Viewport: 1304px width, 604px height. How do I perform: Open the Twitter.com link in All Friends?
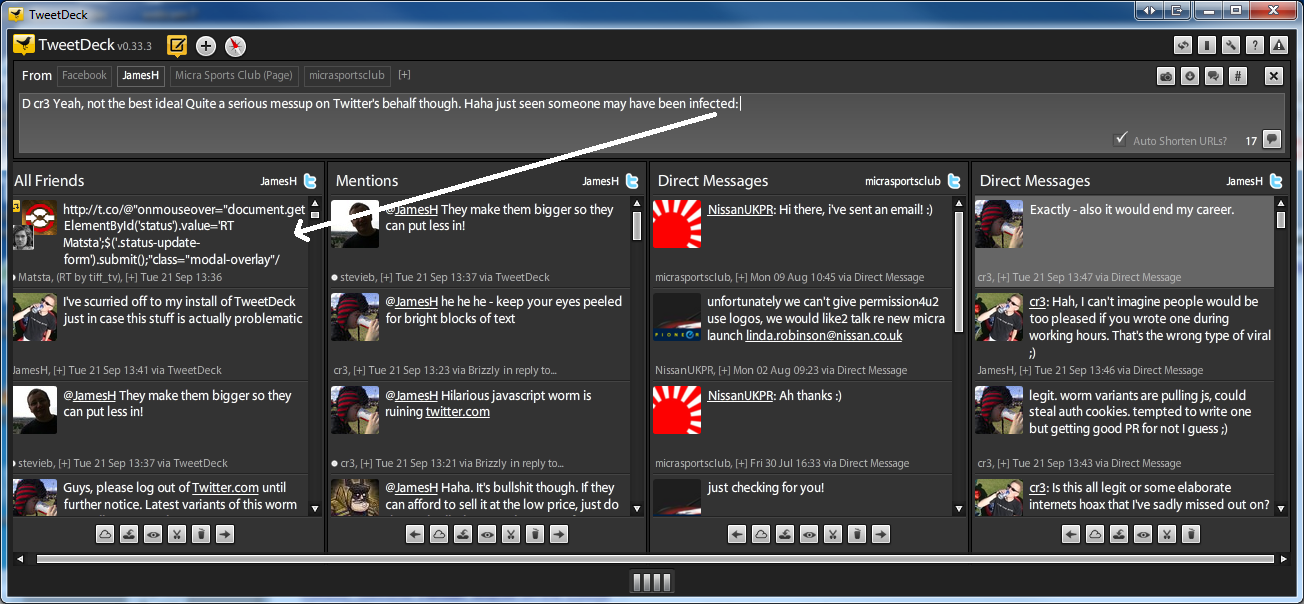point(225,487)
